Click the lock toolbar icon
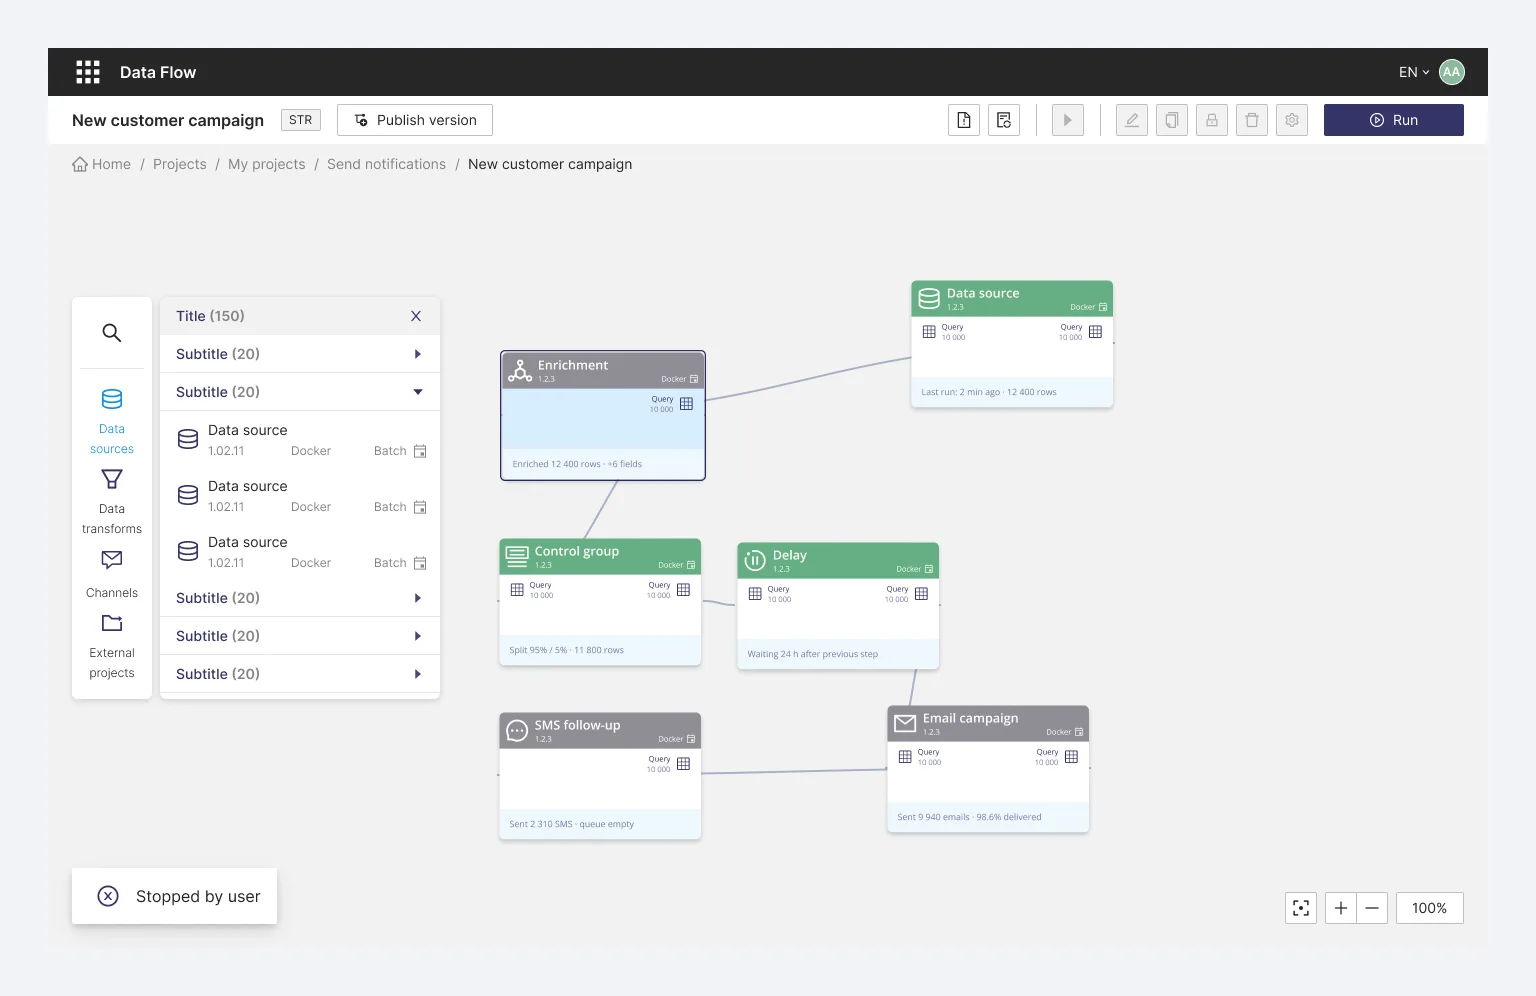1536x996 pixels. pos(1212,120)
